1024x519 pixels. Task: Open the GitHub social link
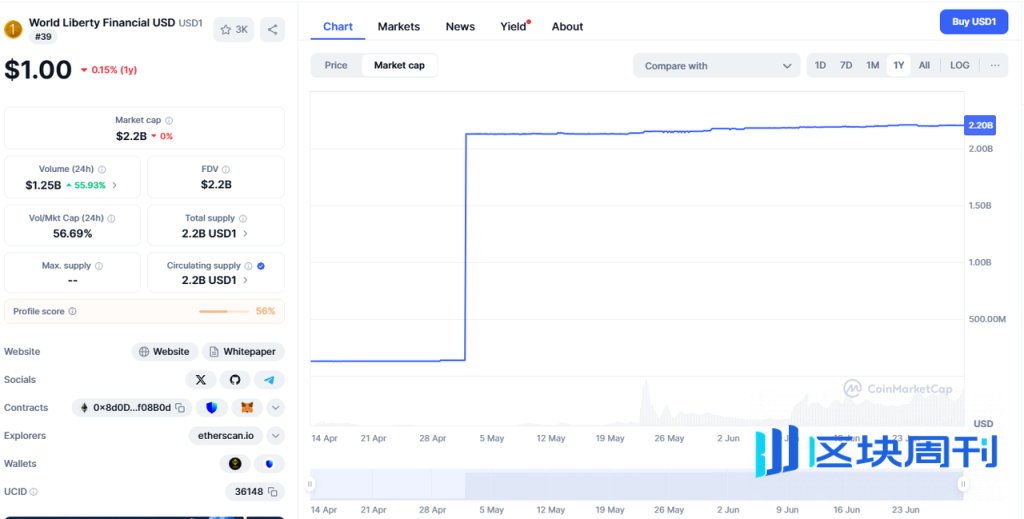[234, 379]
